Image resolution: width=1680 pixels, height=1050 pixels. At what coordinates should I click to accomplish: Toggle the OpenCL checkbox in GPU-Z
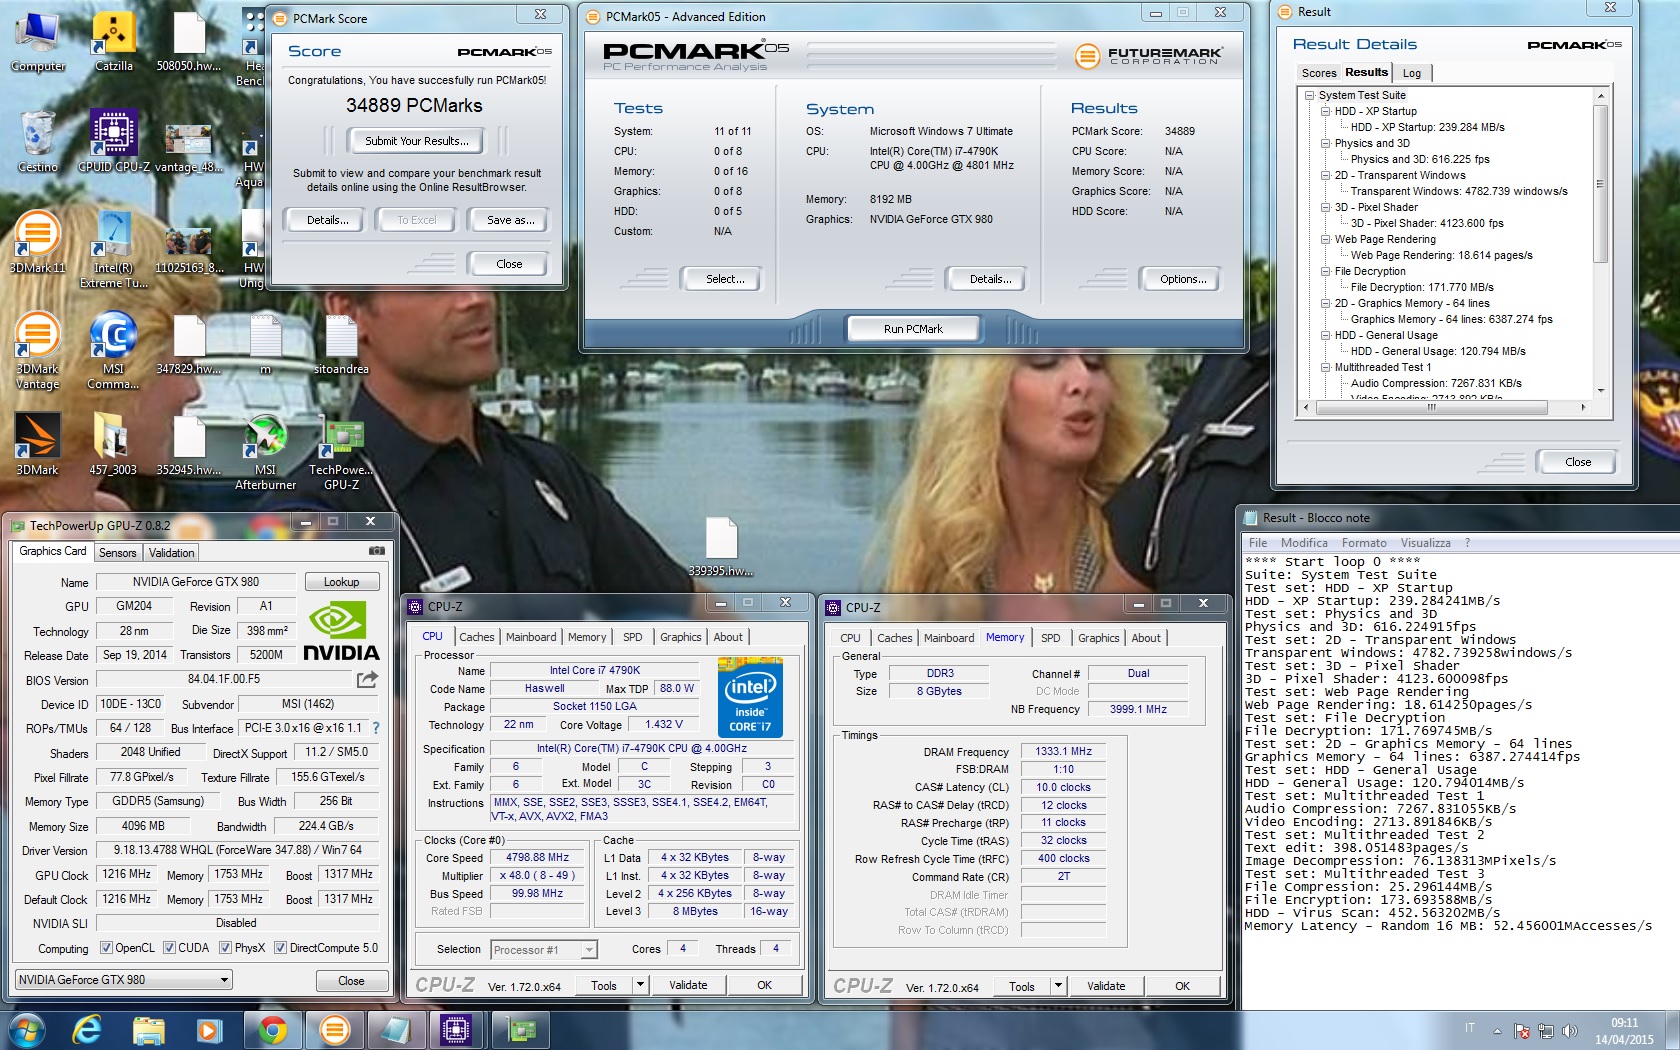click(x=107, y=948)
